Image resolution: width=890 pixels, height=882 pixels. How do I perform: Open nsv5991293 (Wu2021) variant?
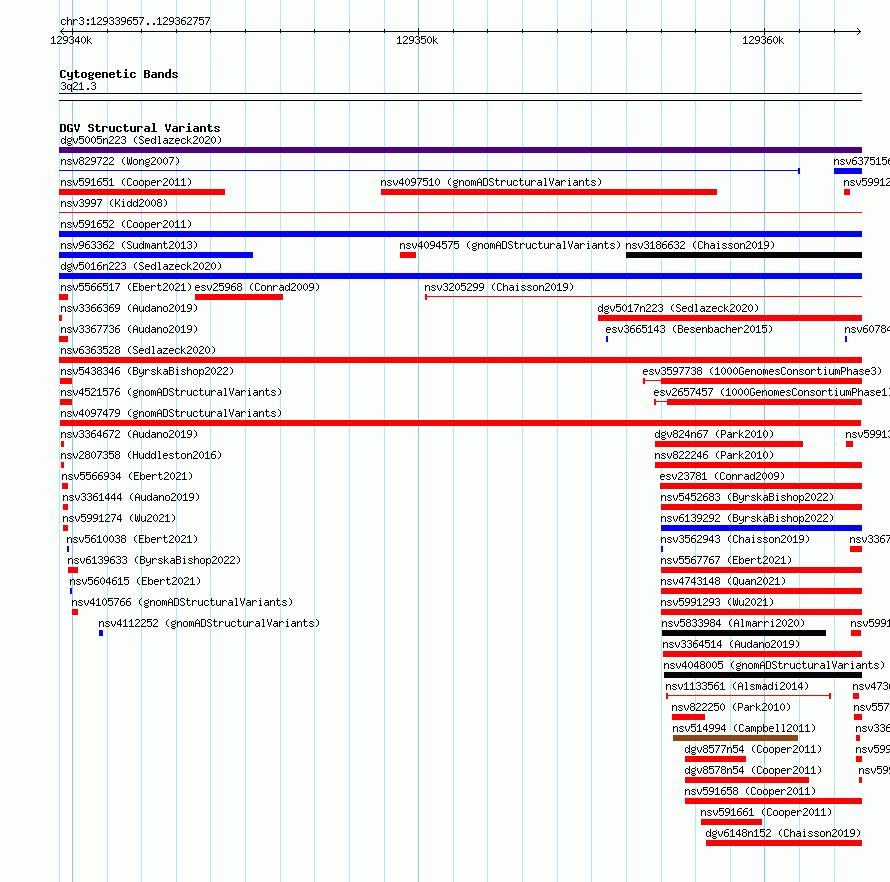717,602
